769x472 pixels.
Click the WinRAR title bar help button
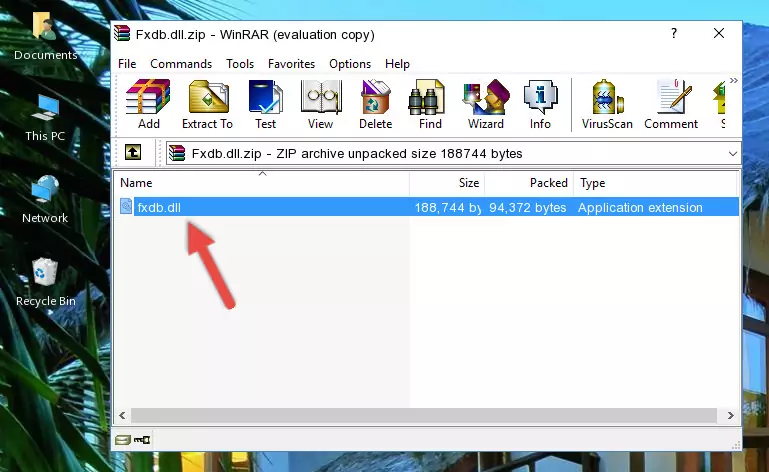click(674, 33)
